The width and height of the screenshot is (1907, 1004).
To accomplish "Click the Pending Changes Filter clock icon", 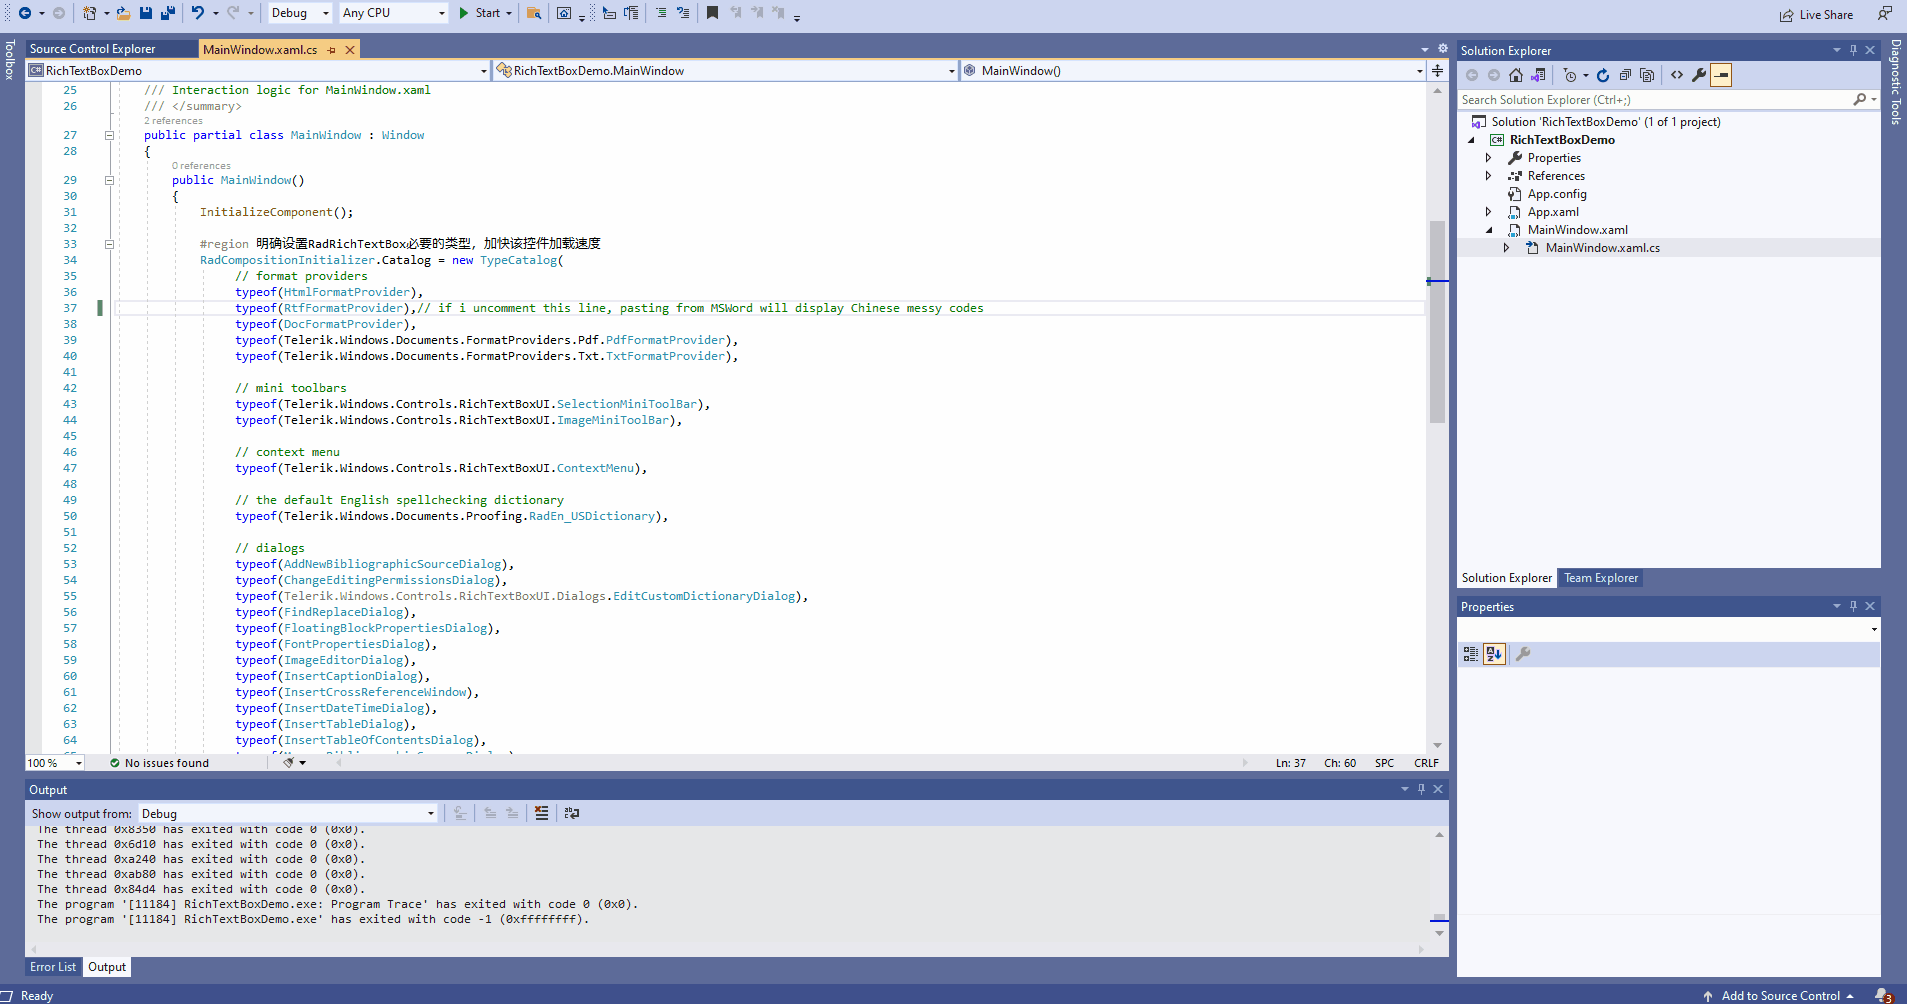I will 1570,75.
